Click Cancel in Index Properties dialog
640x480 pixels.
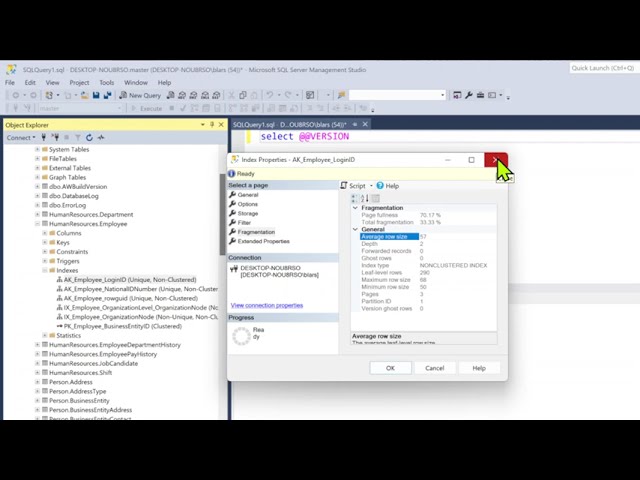[x=435, y=368]
